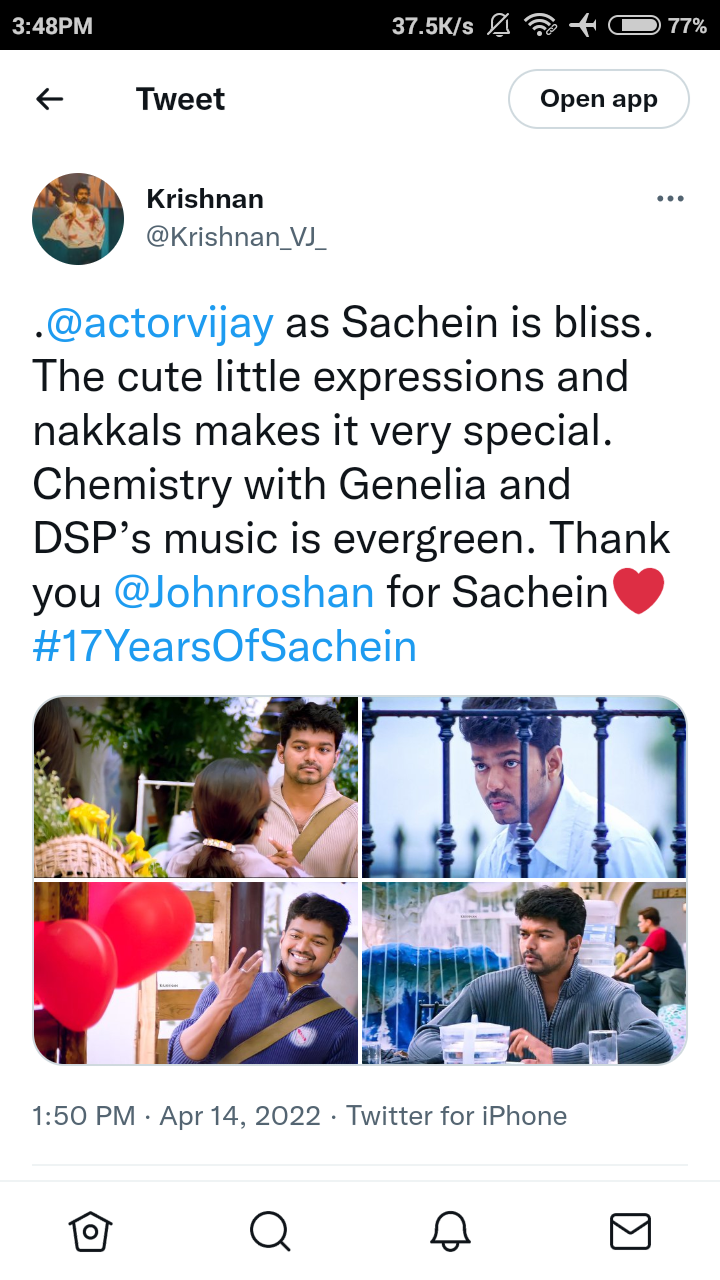Viewport: 720px width, 1280px height.
Task: View the top-right iron fence photo
Action: coord(524,787)
